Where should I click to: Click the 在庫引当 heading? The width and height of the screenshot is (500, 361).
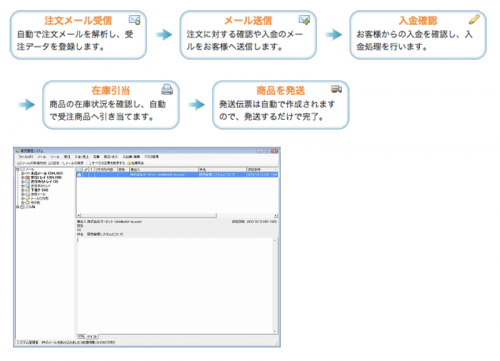(x=111, y=90)
